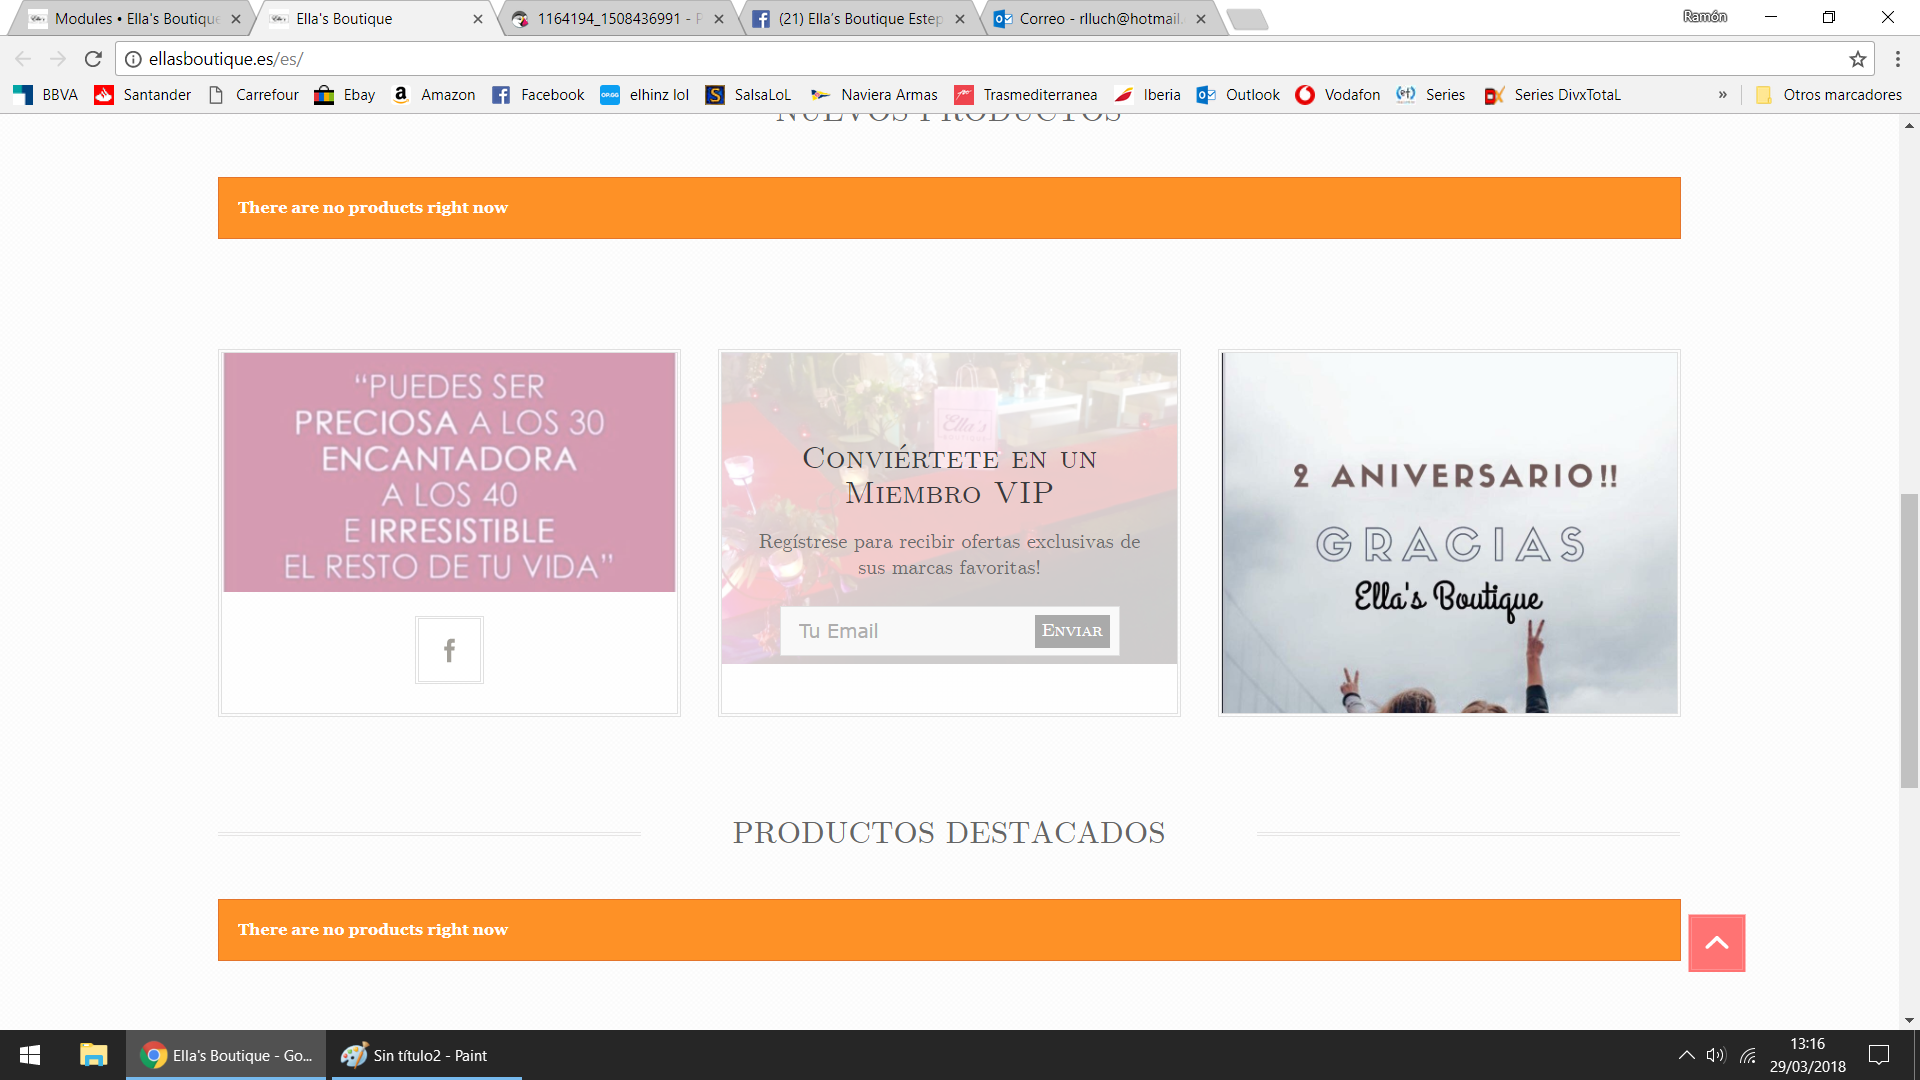Click the scroll-to-top arrow button

tap(1716, 943)
